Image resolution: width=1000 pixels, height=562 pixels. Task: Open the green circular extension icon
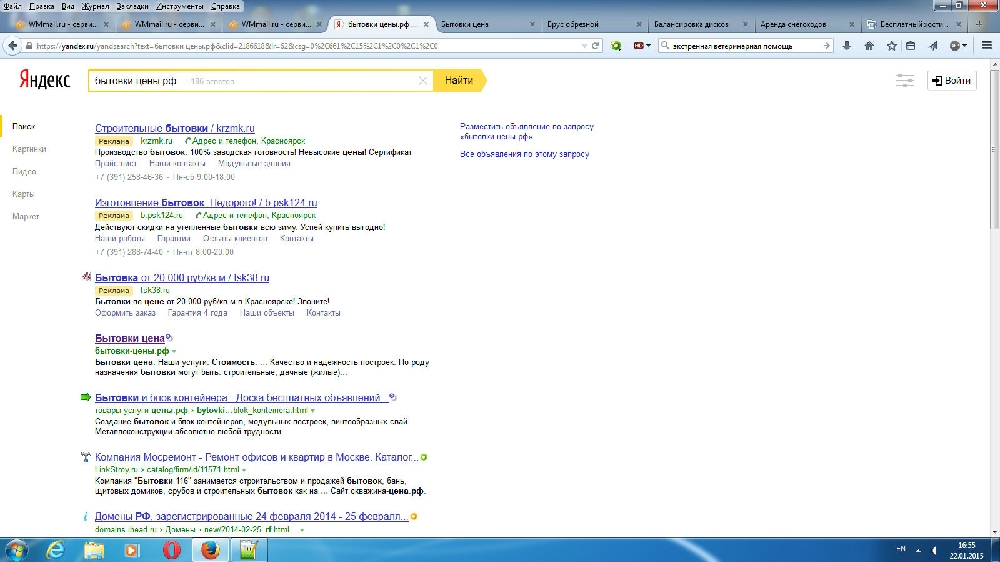(616, 46)
